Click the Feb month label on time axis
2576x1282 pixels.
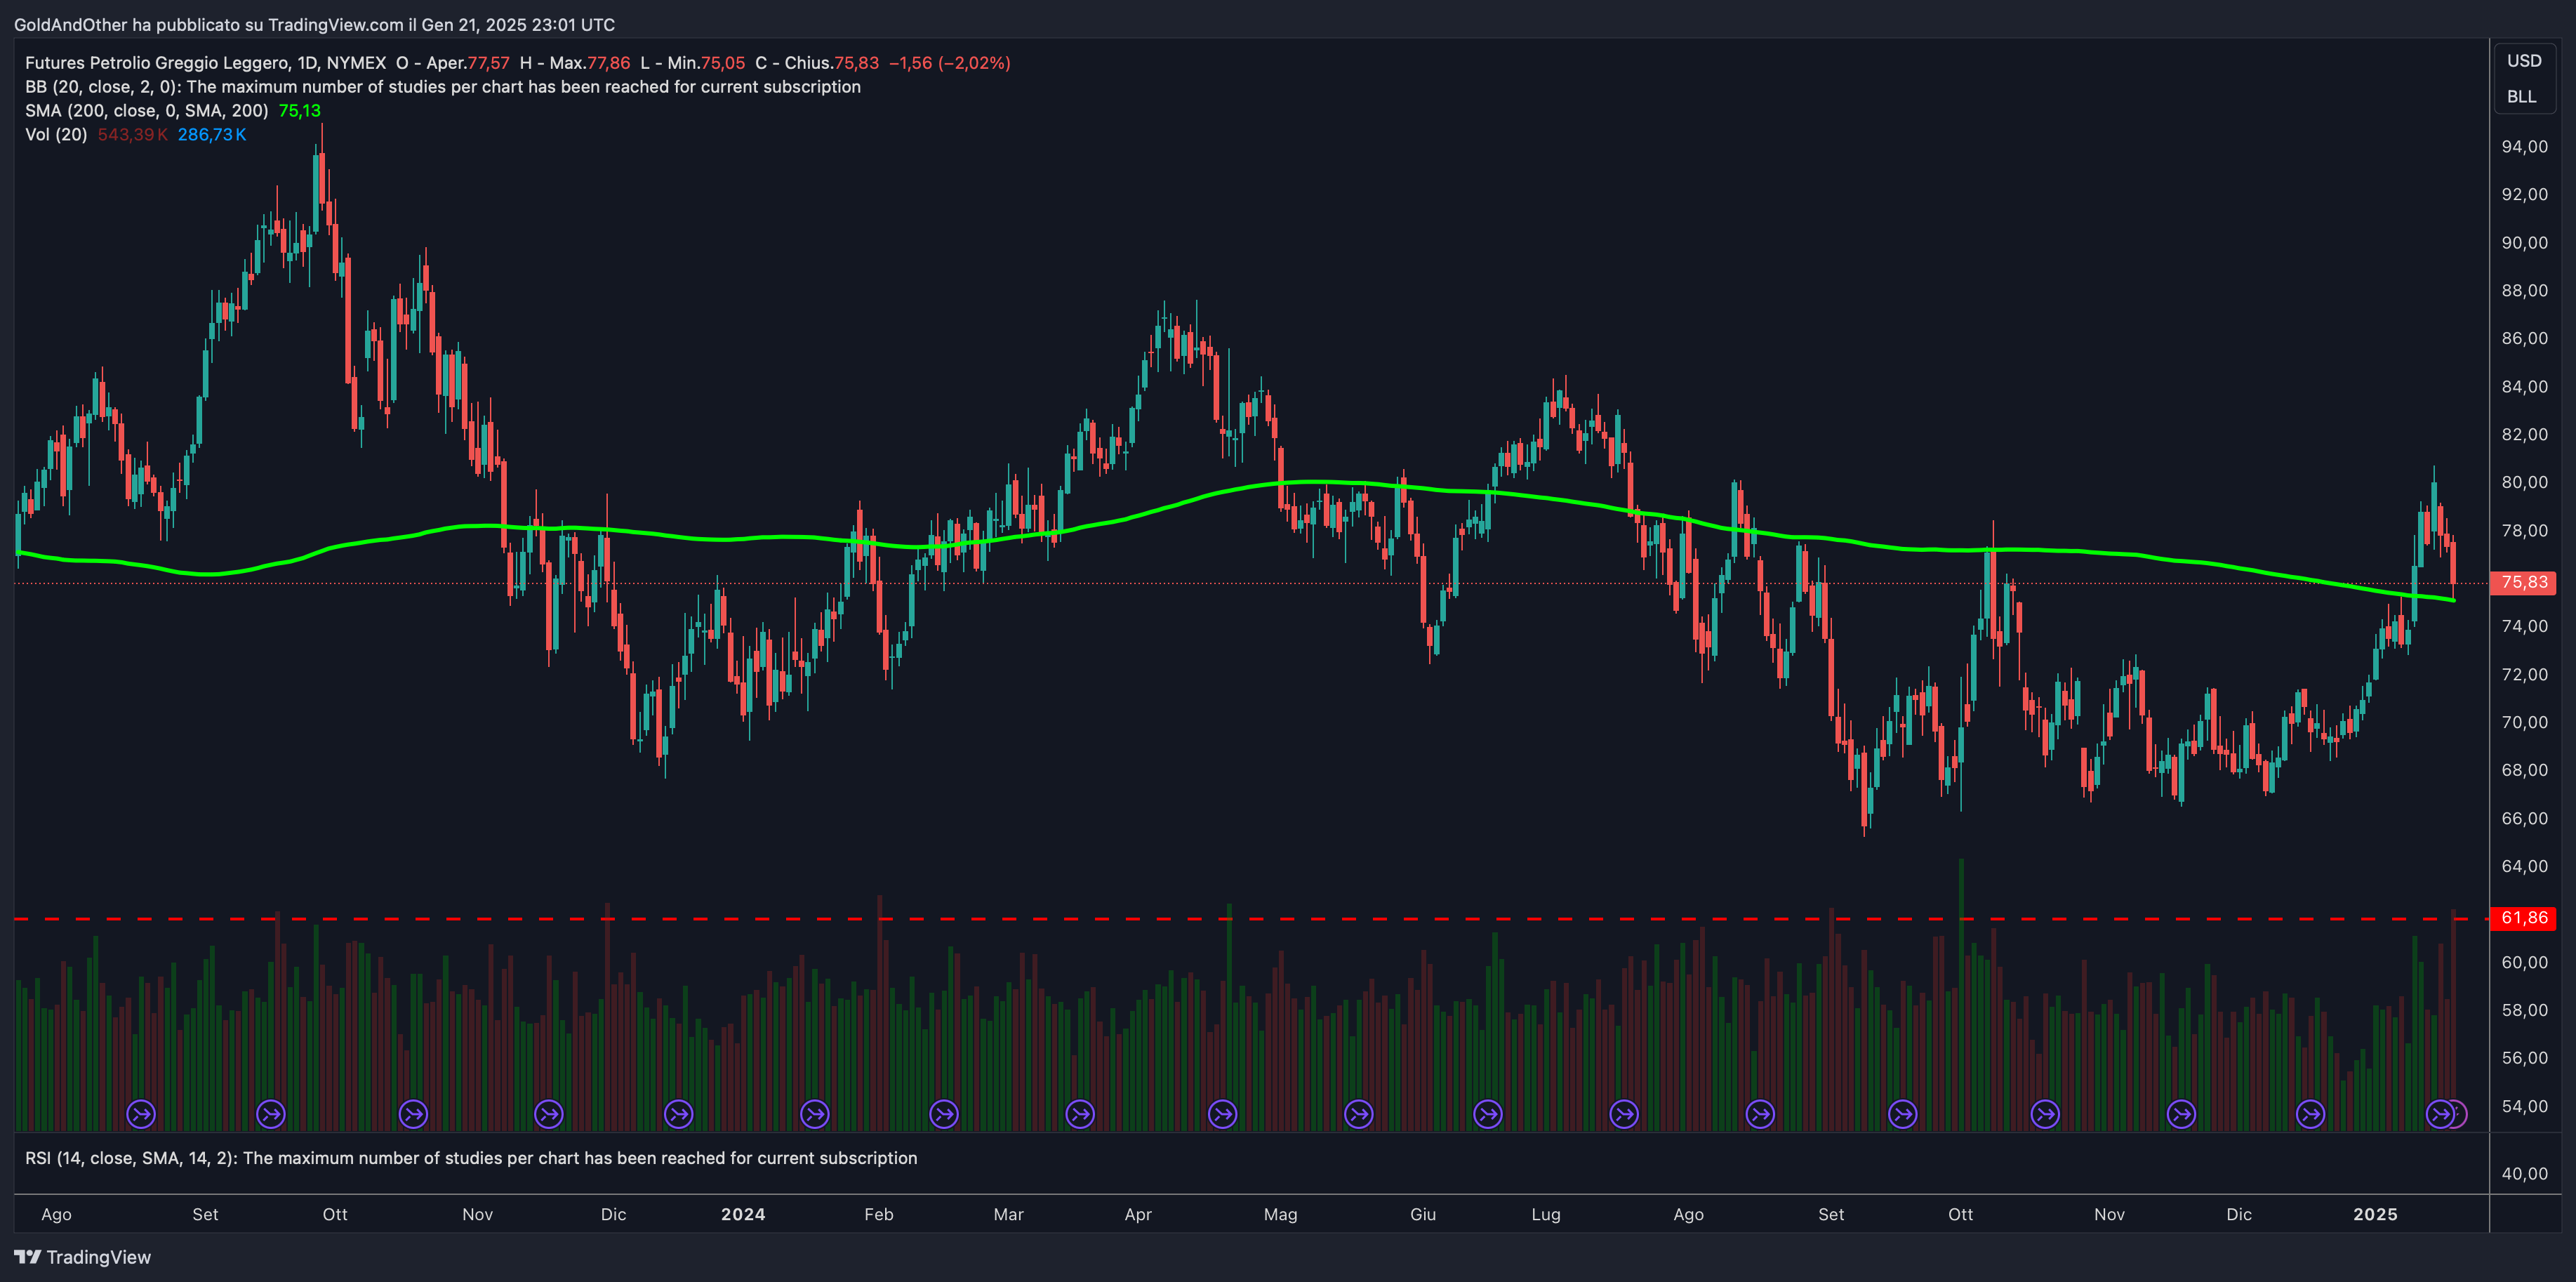coord(879,1214)
